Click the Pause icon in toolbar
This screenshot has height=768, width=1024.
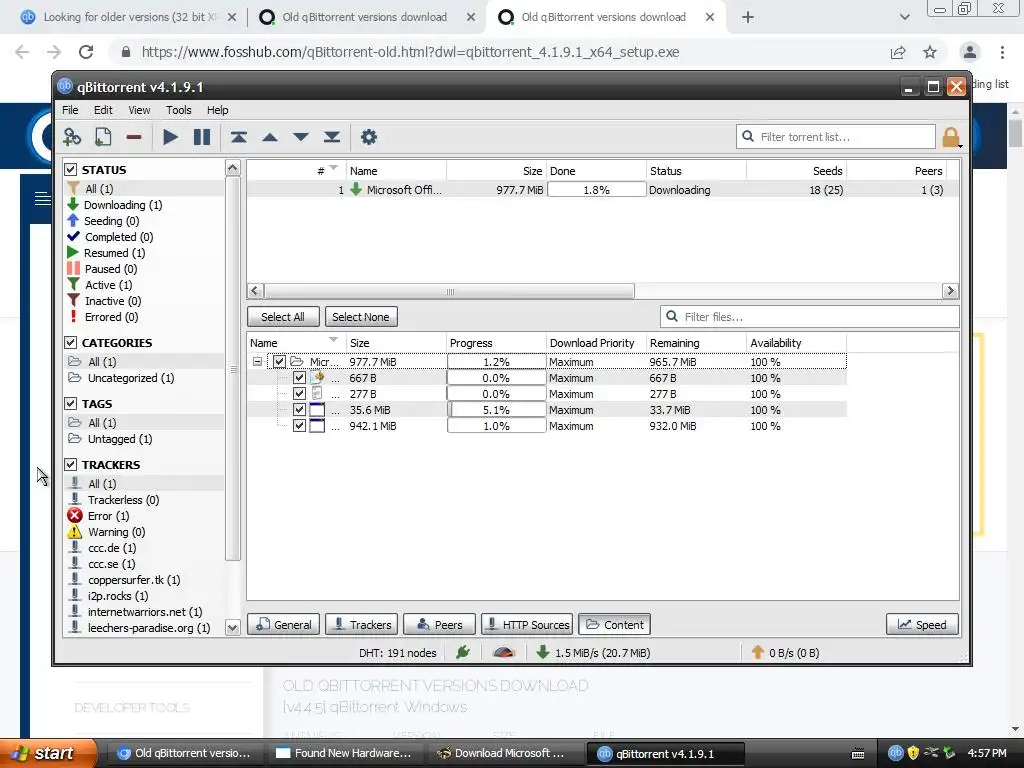202,137
